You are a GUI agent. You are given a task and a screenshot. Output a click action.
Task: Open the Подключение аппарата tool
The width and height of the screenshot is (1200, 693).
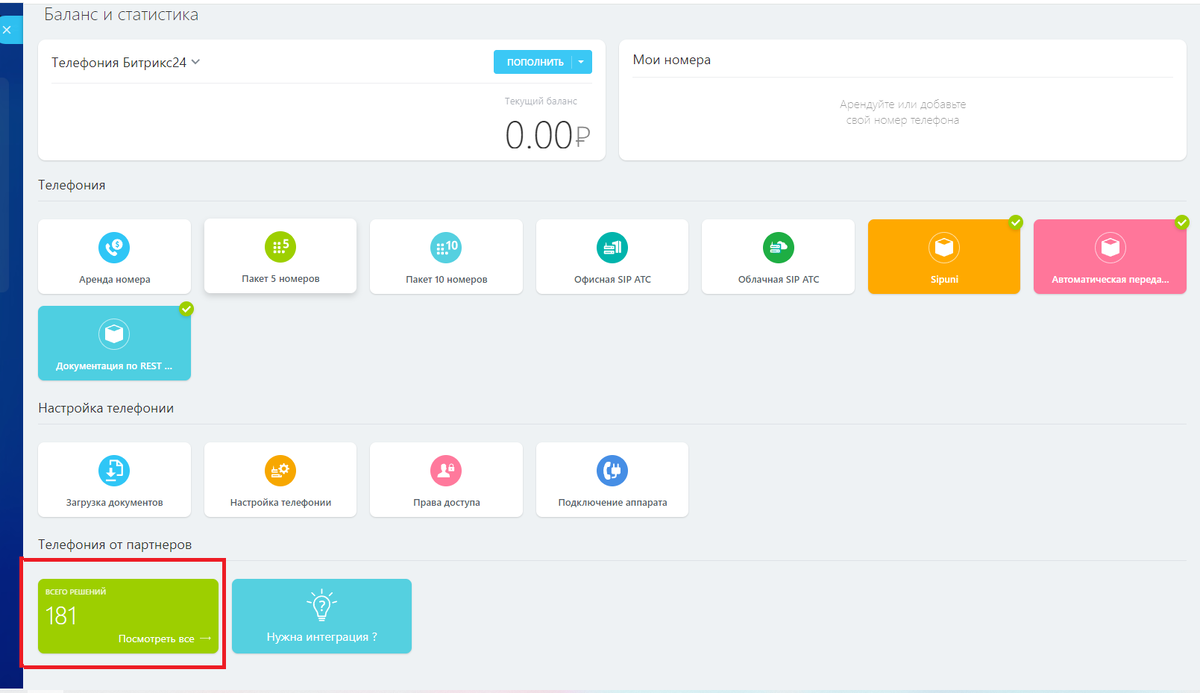point(612,479)
